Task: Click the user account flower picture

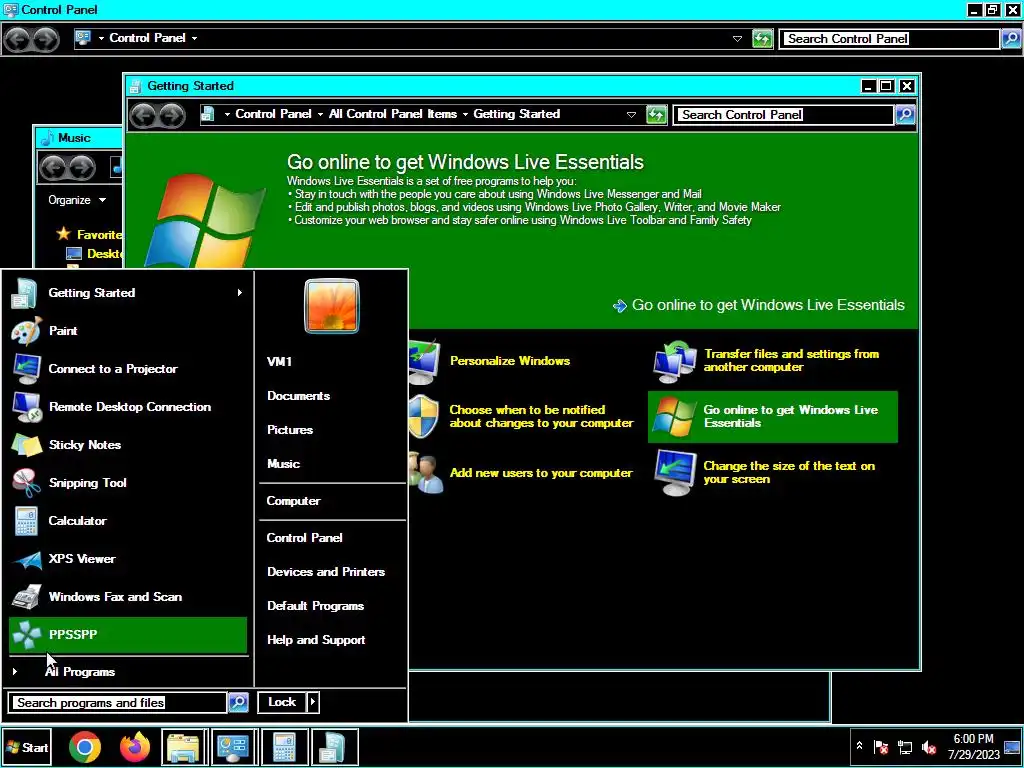Action: coord(332,306)
